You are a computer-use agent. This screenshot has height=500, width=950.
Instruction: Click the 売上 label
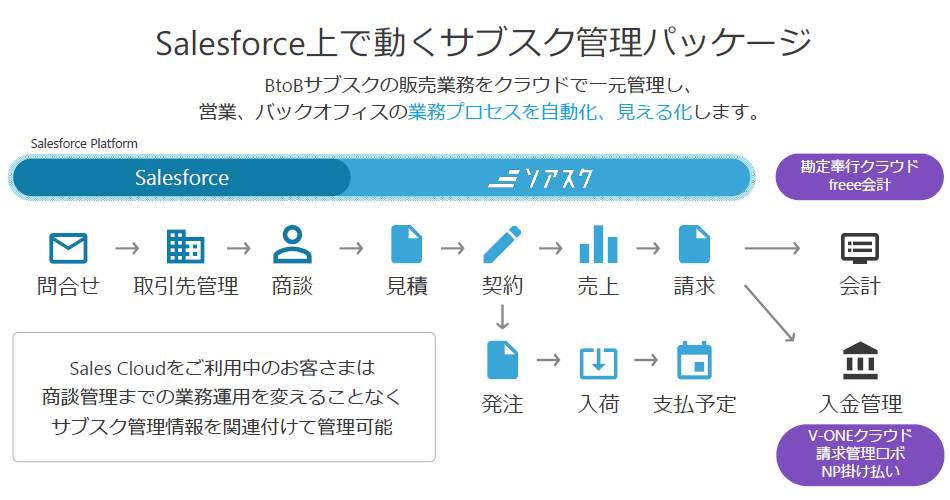pos(599,285)
